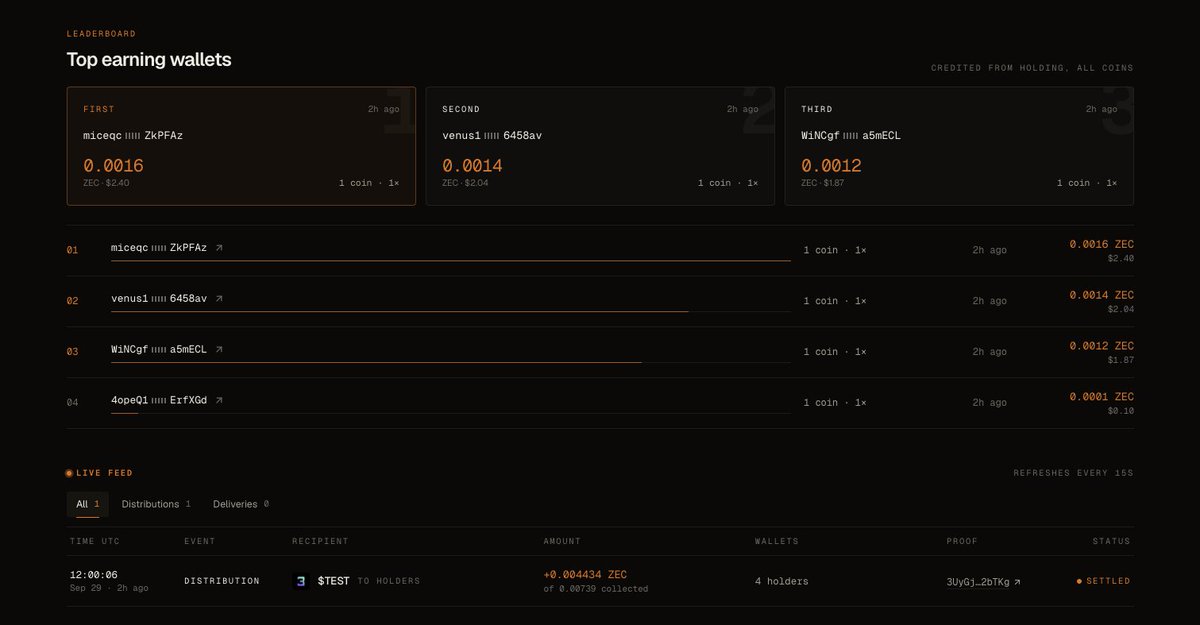This screenshot has height=625, width=1200.
Task: Click the rank number 03 in the leaderboard
Action: coord(72,352)
